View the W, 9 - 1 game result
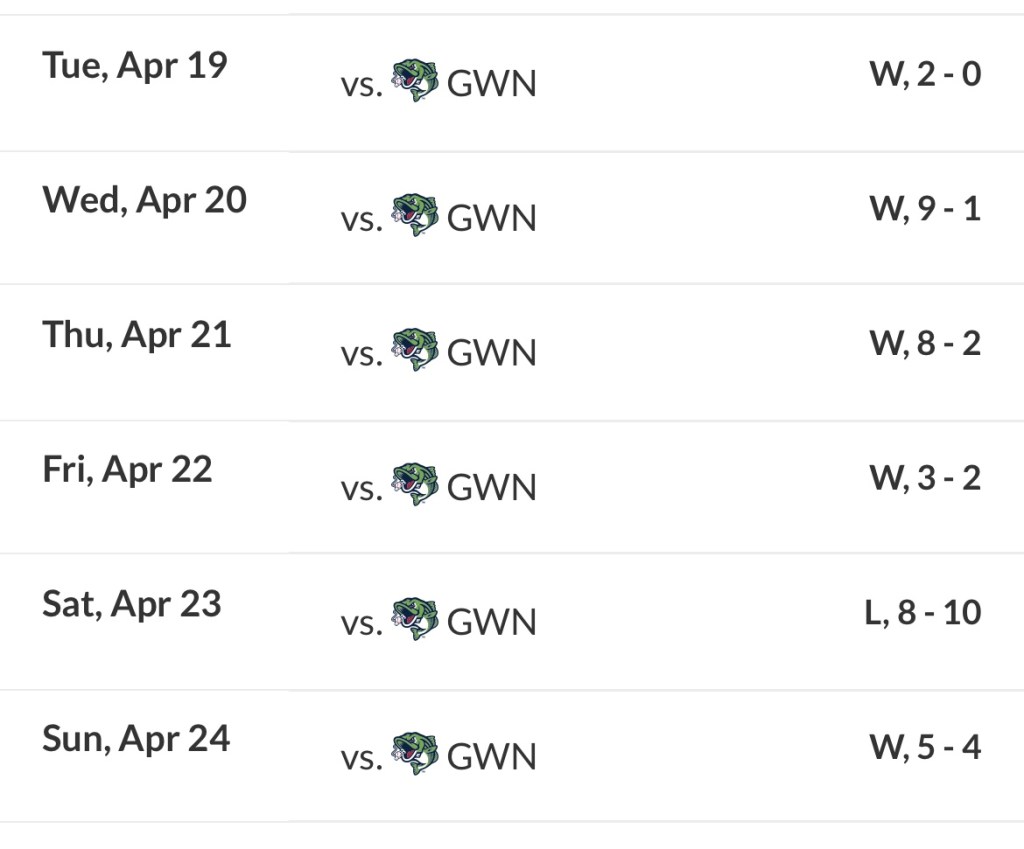The image size is (1024, 849). coord(925,208)
